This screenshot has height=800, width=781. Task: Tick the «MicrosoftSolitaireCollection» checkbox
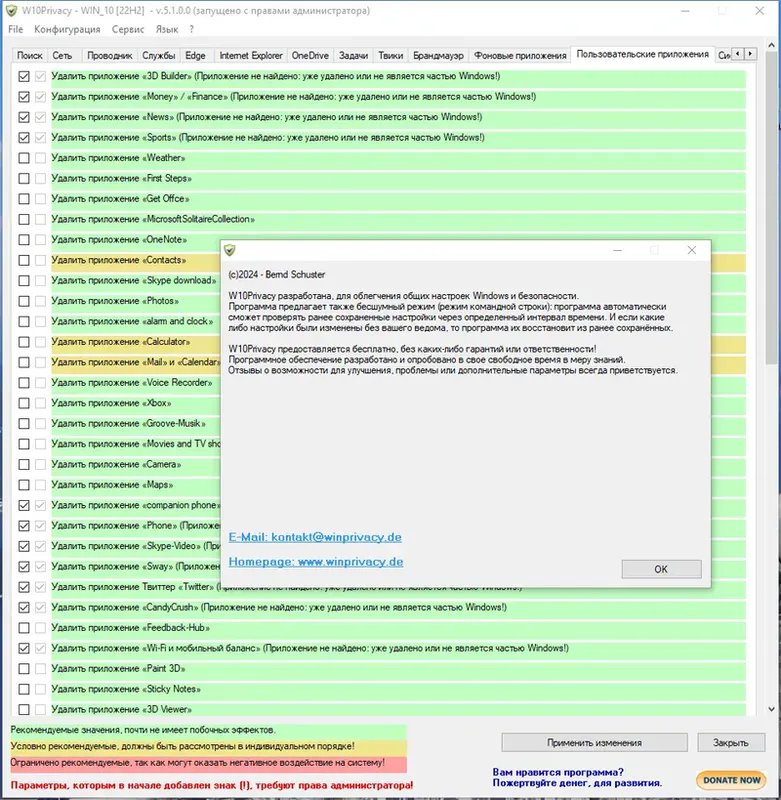pos(24,219)
